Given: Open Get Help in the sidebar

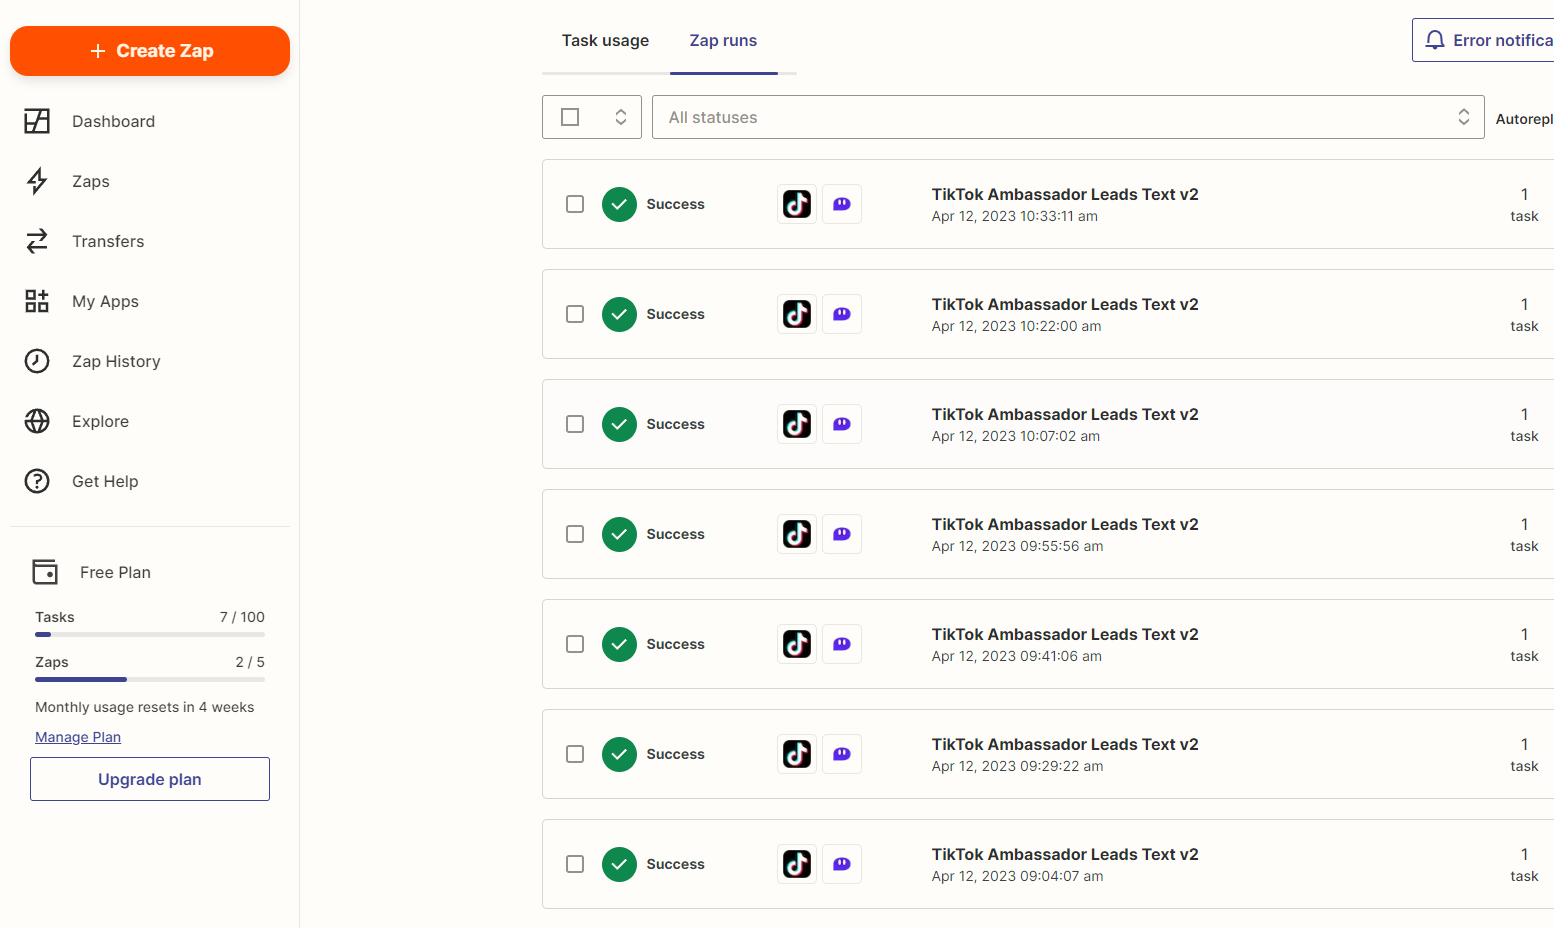Looking at the screenshot, I should [105, 481].
